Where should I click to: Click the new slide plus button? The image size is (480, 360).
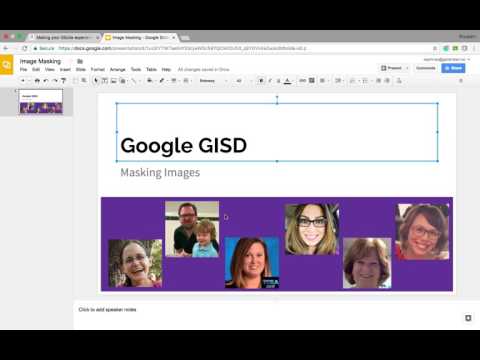coord(23,81)
